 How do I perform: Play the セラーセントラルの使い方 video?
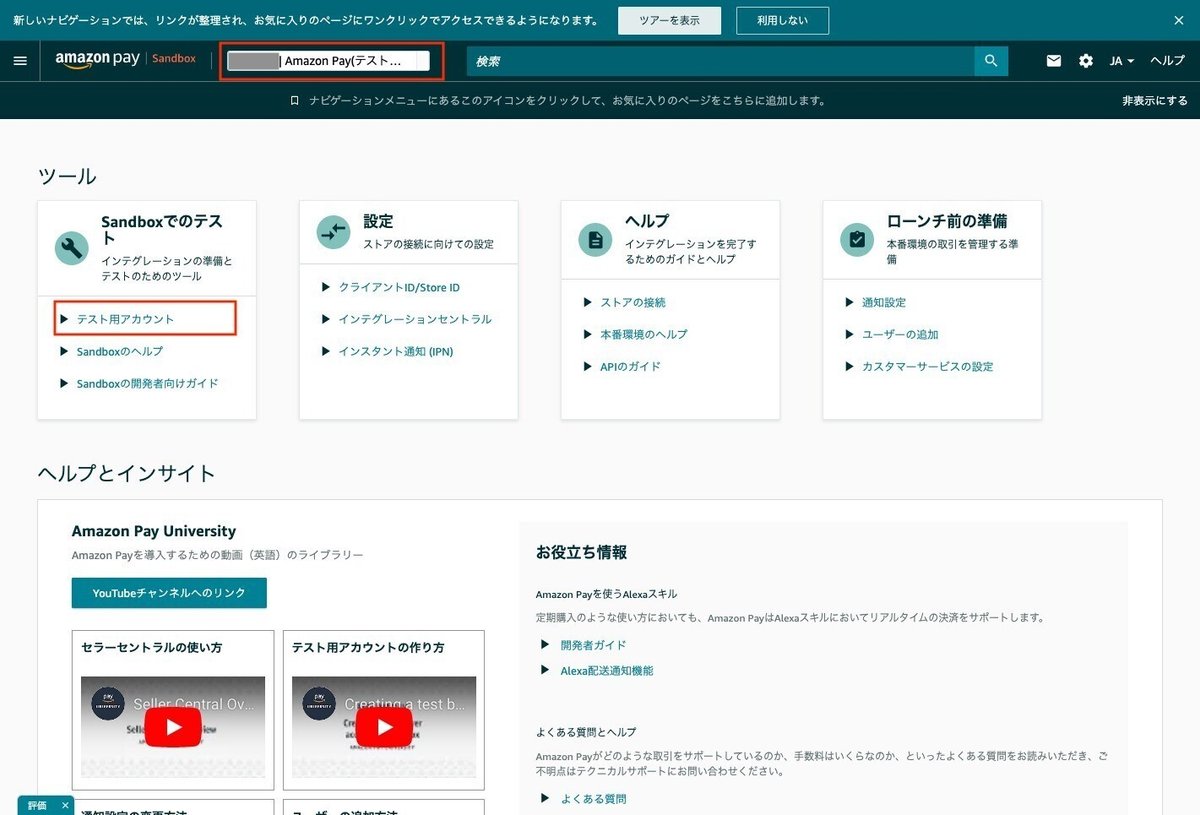173,728
